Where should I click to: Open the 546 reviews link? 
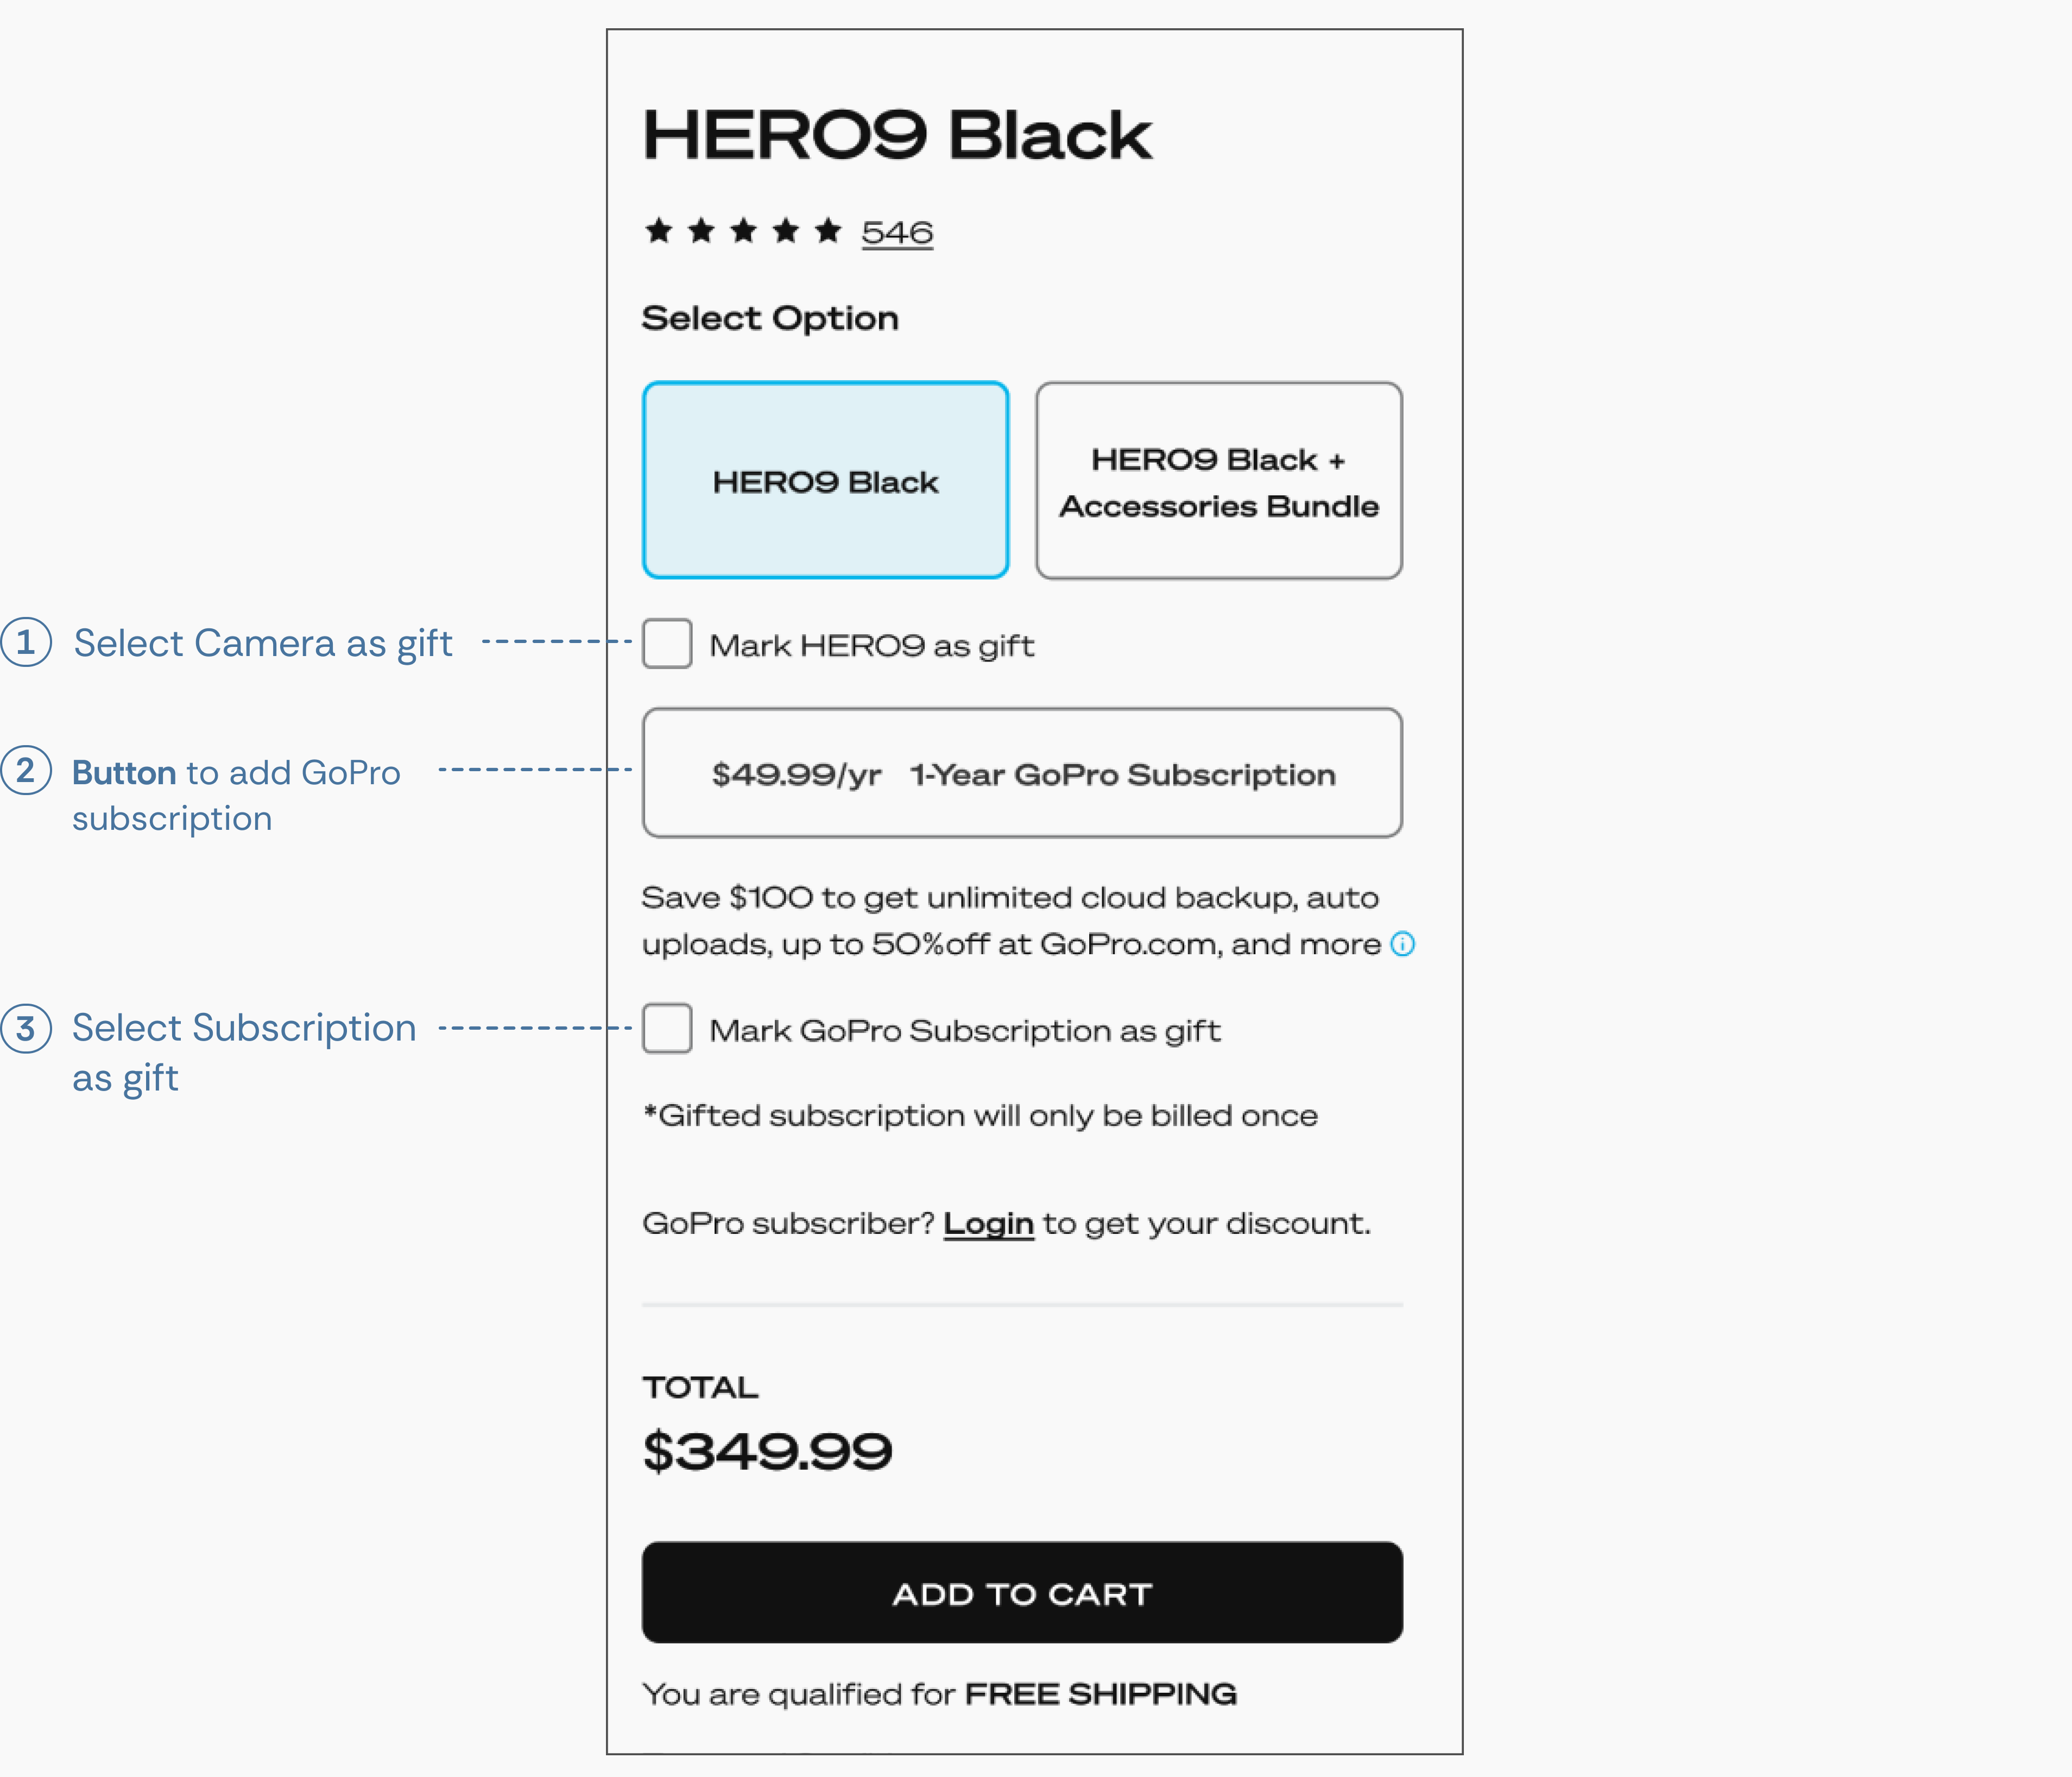coord(897,233)
